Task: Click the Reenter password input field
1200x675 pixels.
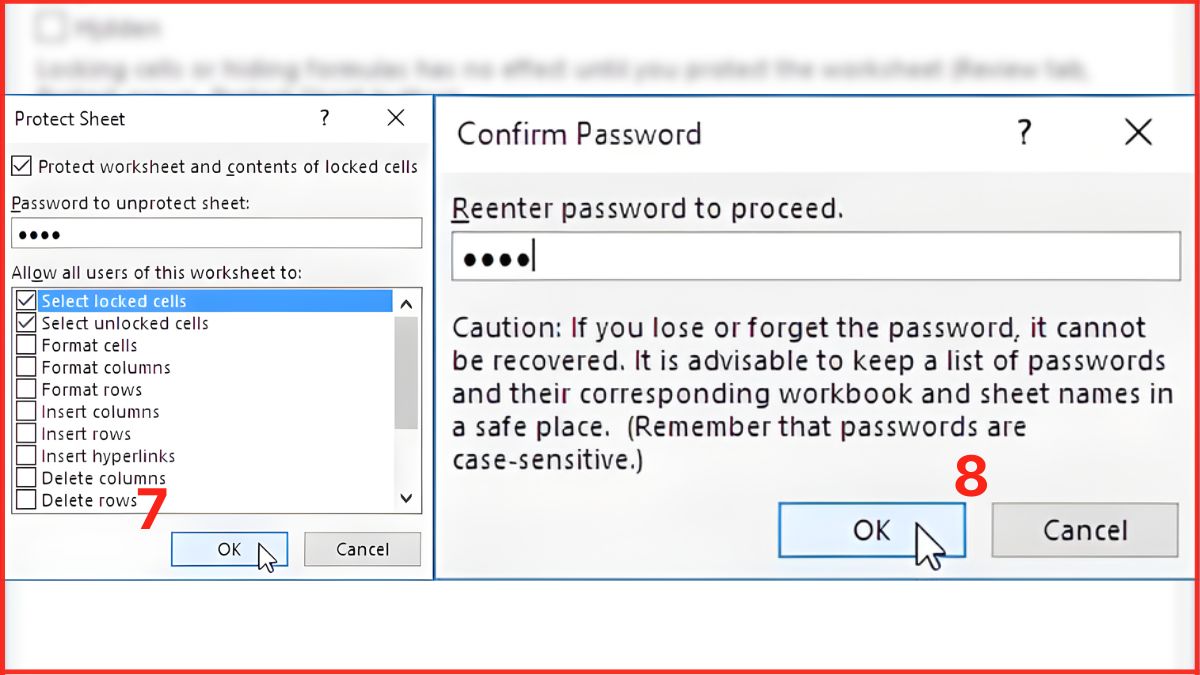Action: [815, 257]
